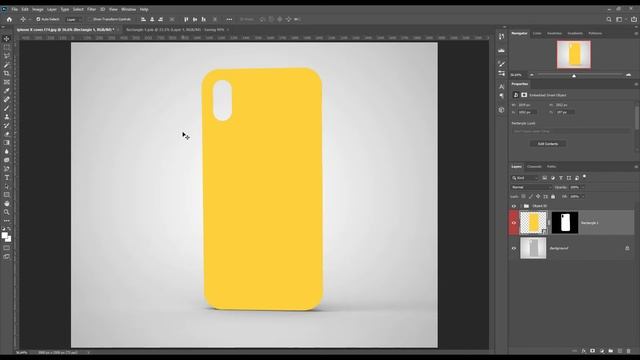This screenshot has height=360, width=640.
Task: Open the Edit Toolbar three-dots button
Action: 7,221
